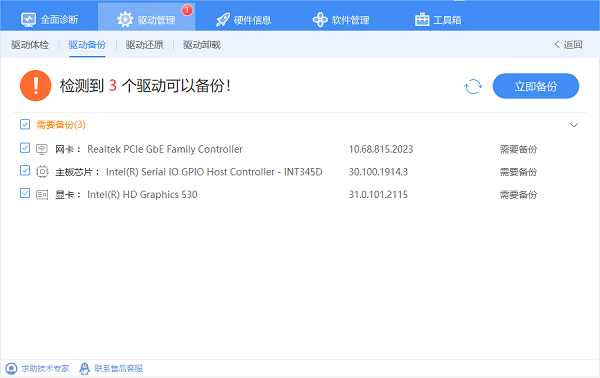600x378 pixels.
Task: Click the 工具箱 toolbox icon
Action: [x=422, y=20]
